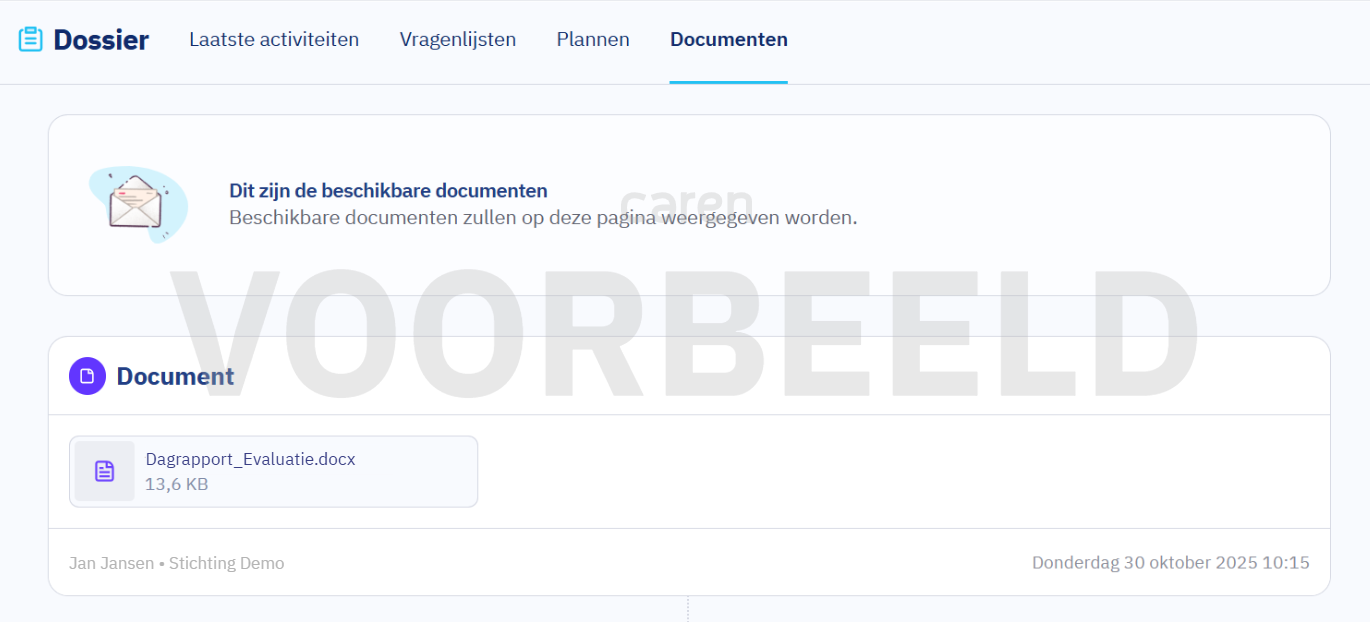This screenshot has width=1370, height=622.
Task: Go to the Vragenlijsten tab
Action: click(x=457, y=39)
